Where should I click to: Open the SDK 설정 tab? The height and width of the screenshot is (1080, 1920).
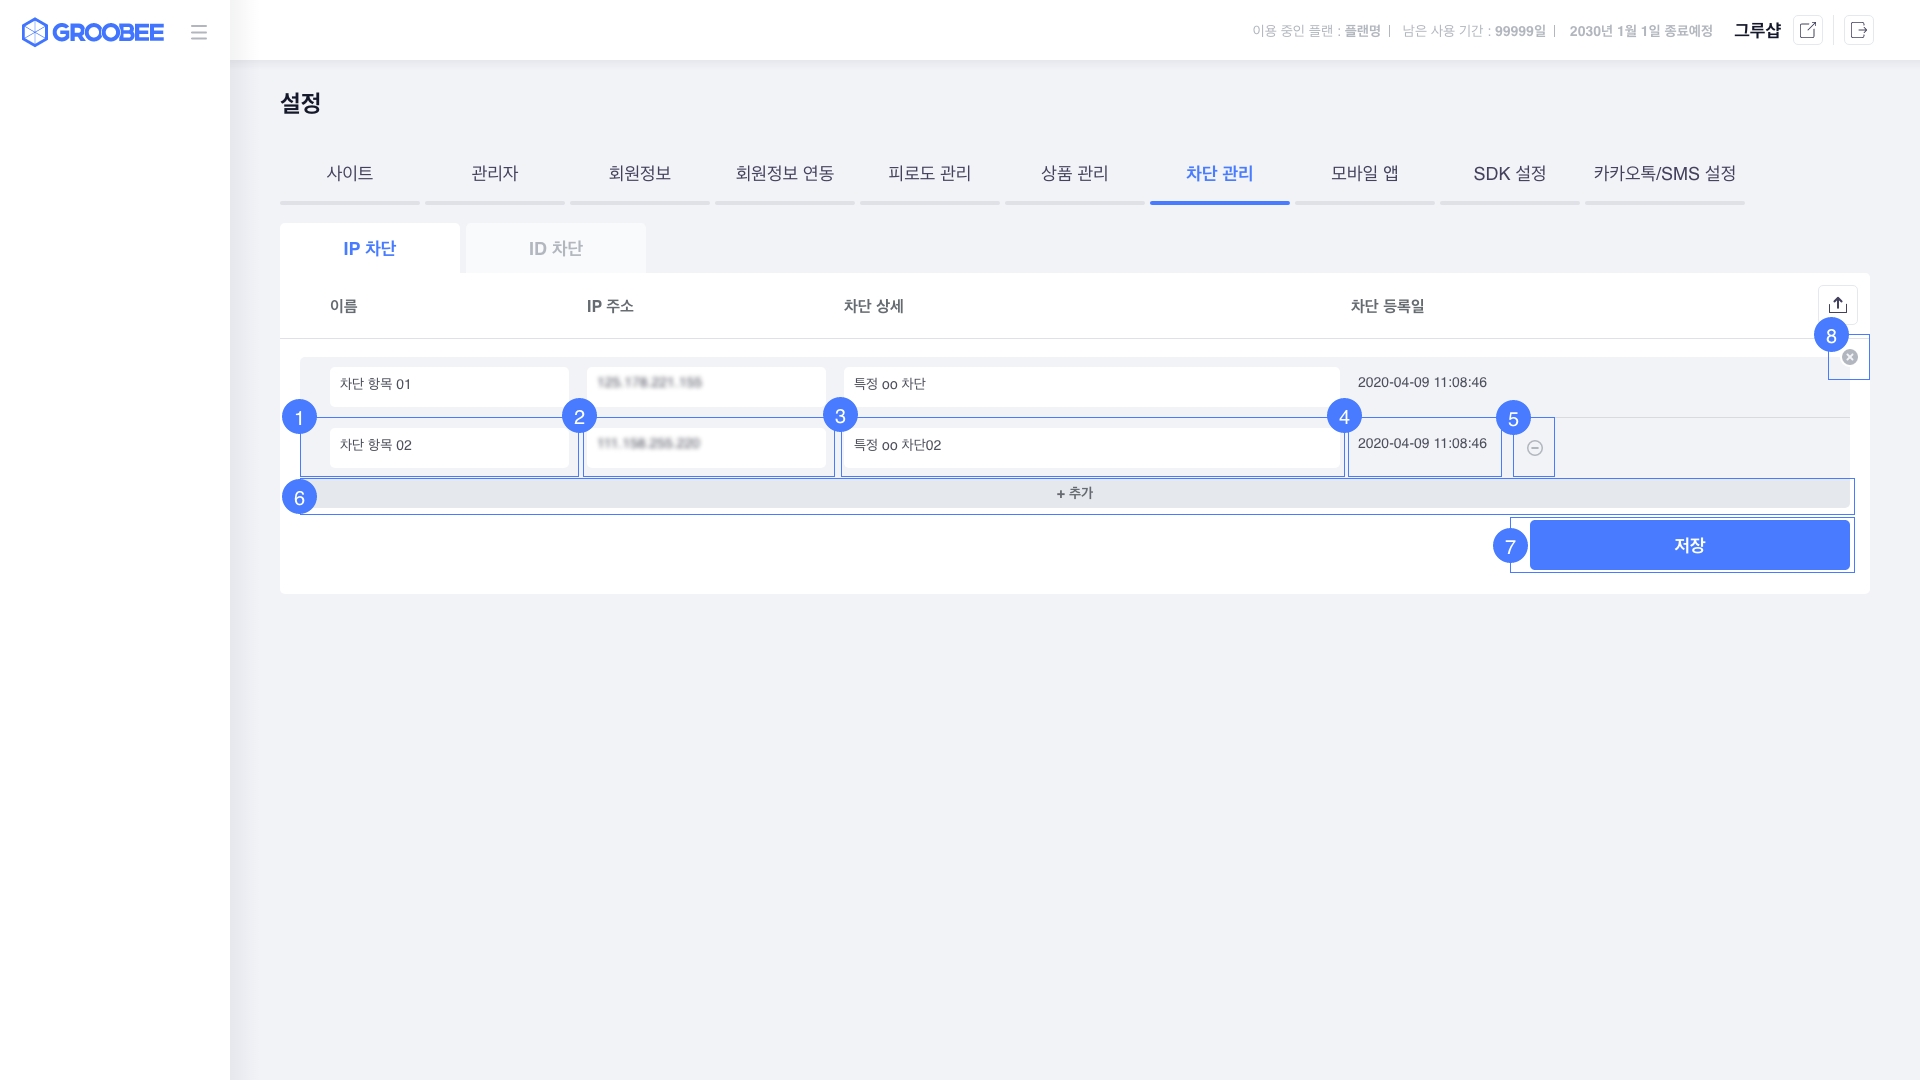coord(1509,173)
